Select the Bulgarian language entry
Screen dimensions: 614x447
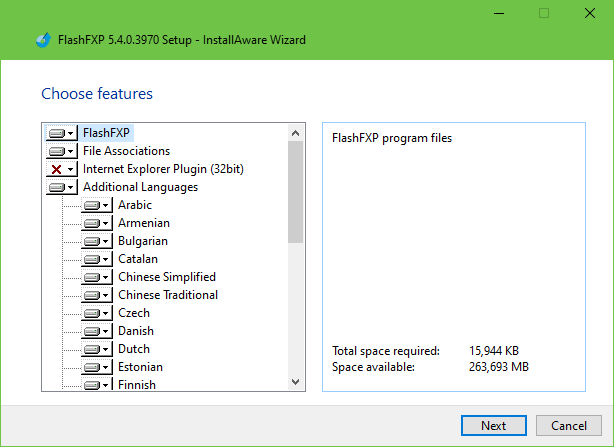[x=143, y=241]
